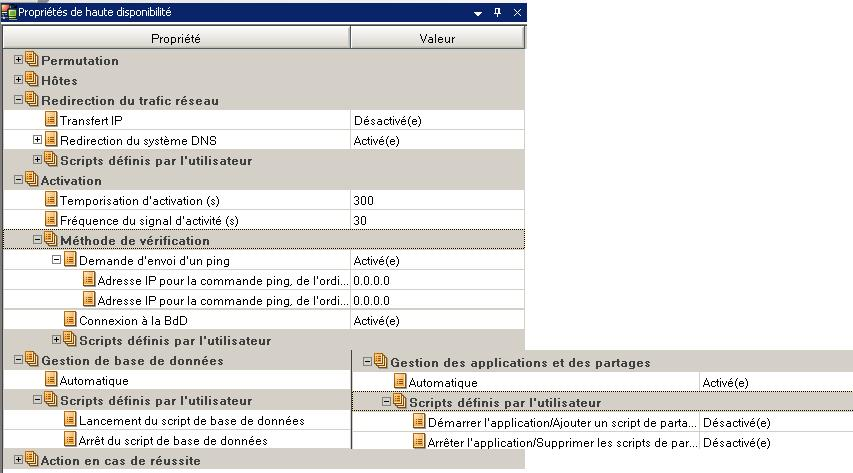853x473 pixels.
Task: Click the Redirection du système DNS icon
Action: (51, 139)
